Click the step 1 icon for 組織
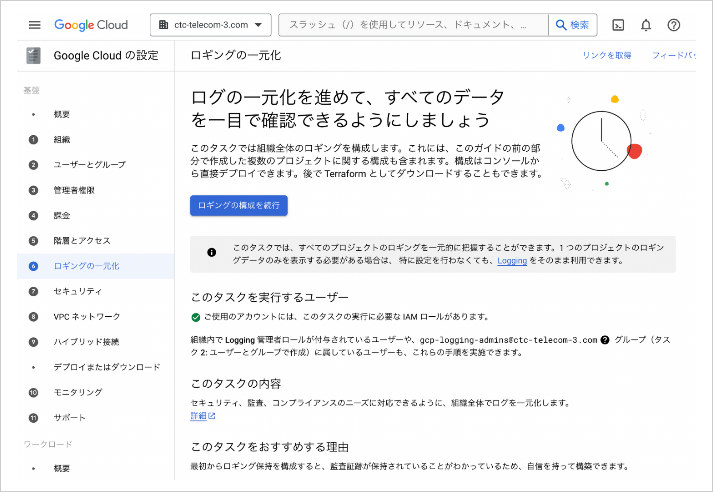This screenshot has width=713, height=492. (x=33, y=140)
